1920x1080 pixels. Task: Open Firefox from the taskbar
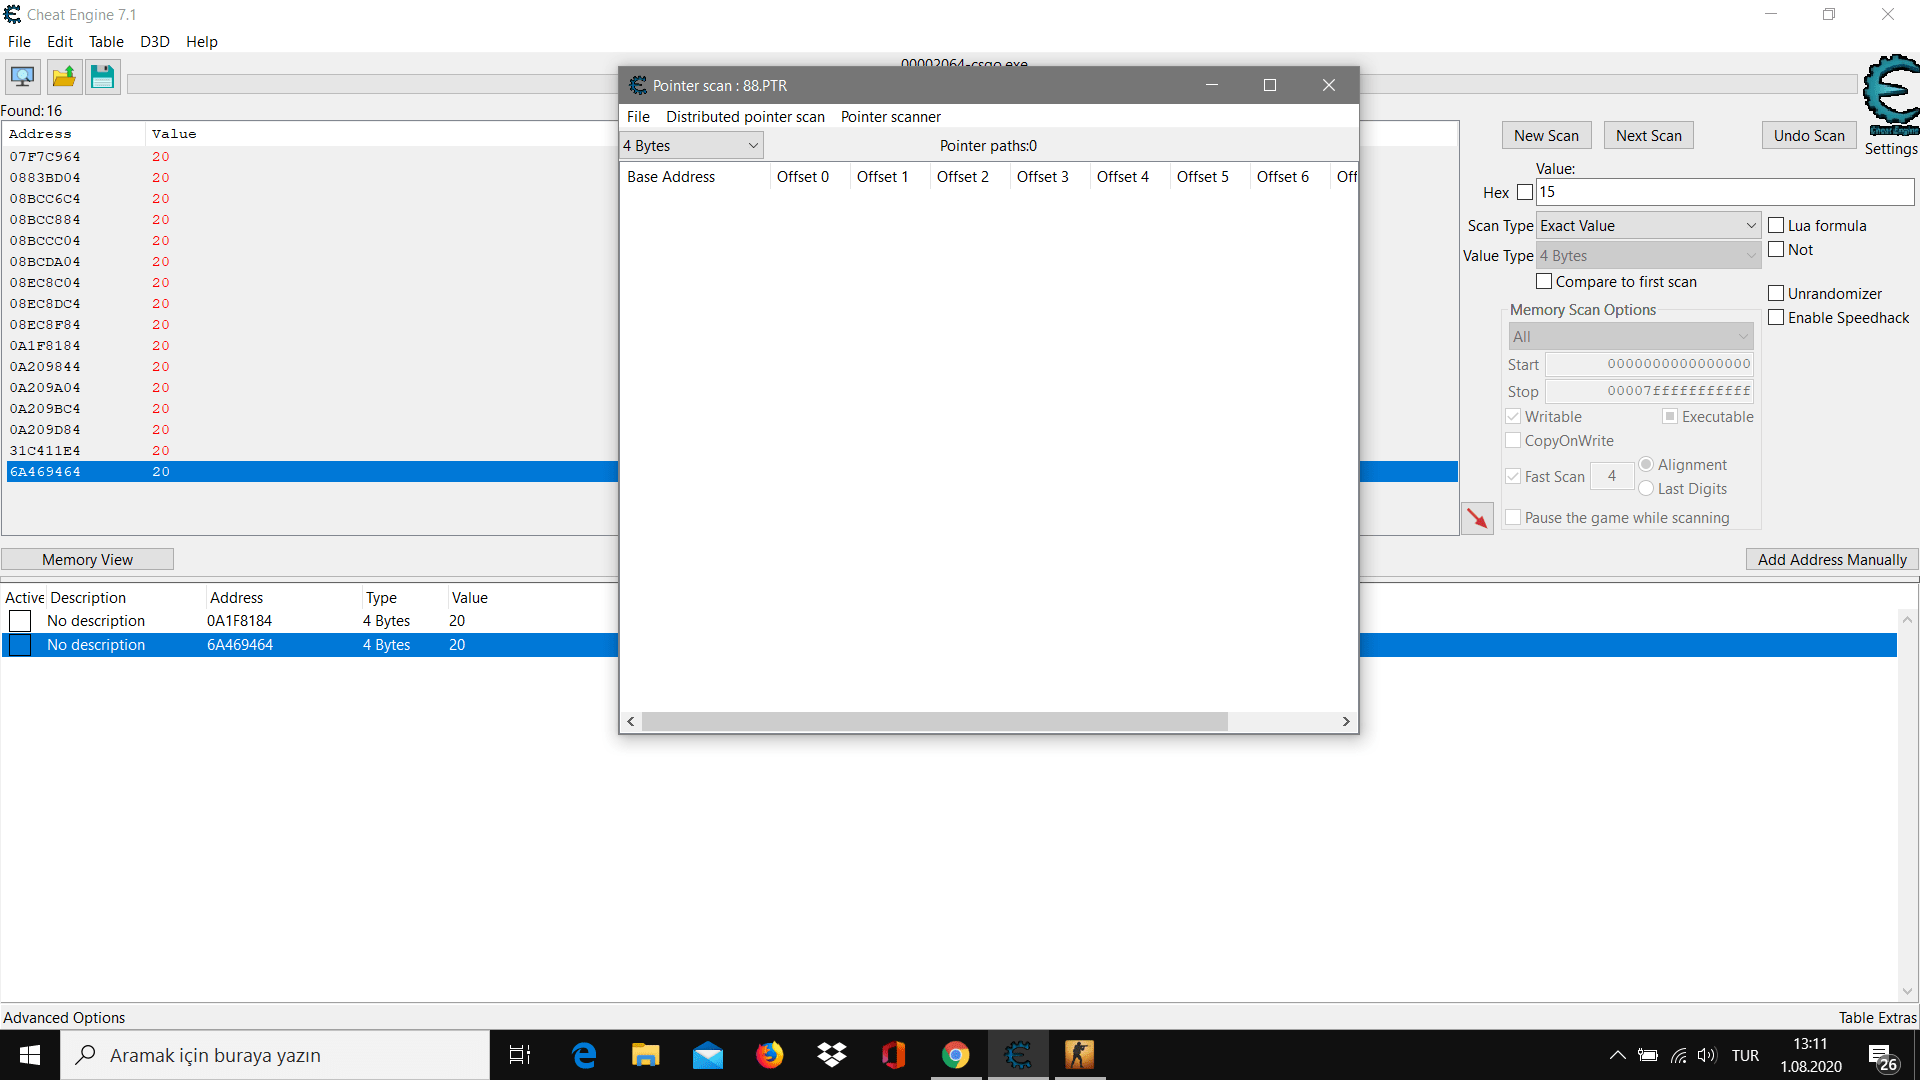click(769, 1055)
